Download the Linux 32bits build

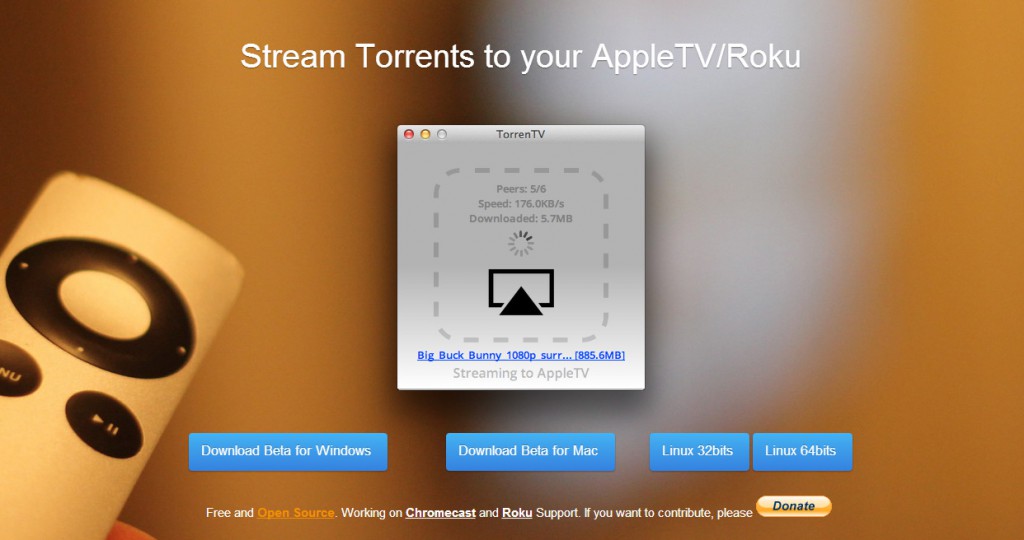click(x=699, y=451)
